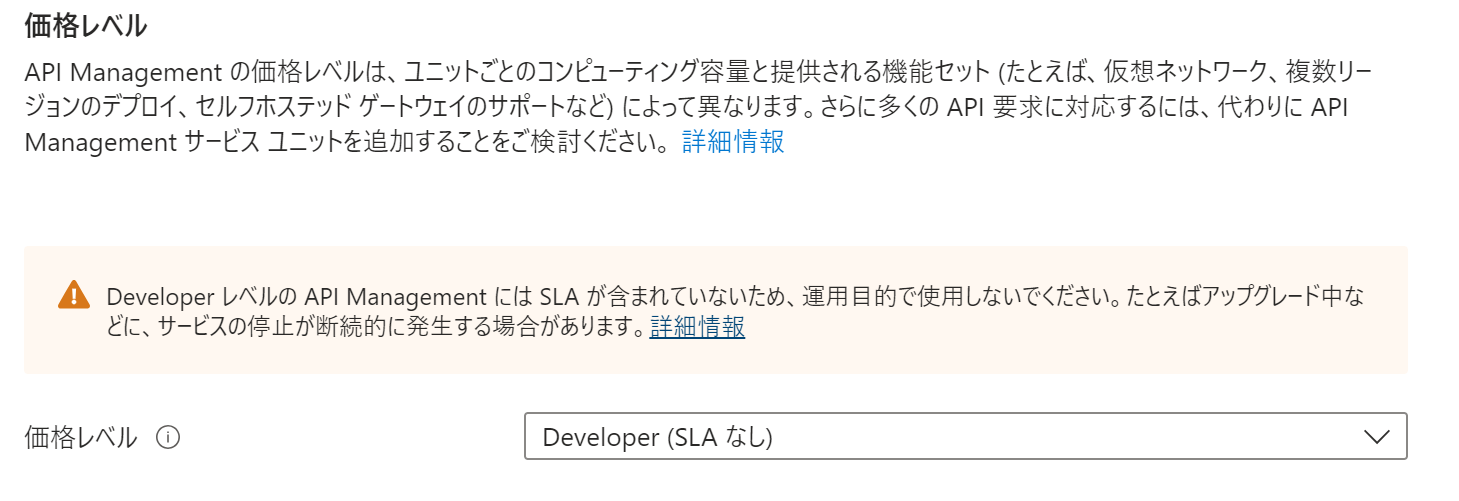This screenshot has height=501, width=1459.
Task: Click the selected text Developer (SLA なし)
Action: 657,437
